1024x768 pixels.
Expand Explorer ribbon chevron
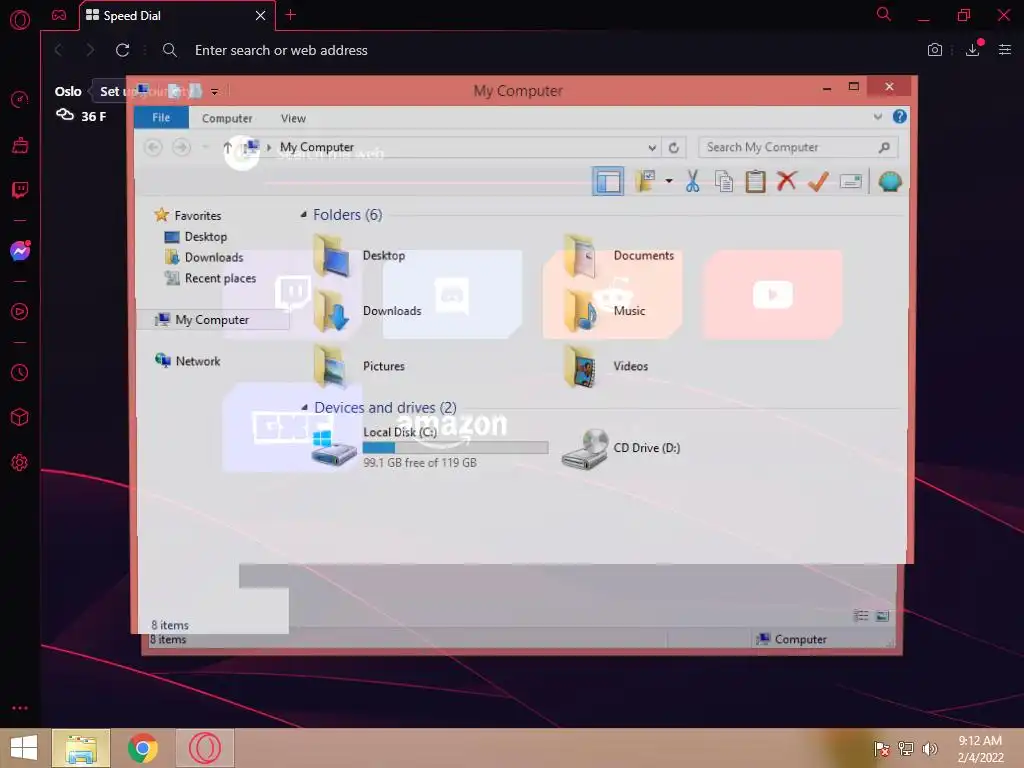point(878,117)
